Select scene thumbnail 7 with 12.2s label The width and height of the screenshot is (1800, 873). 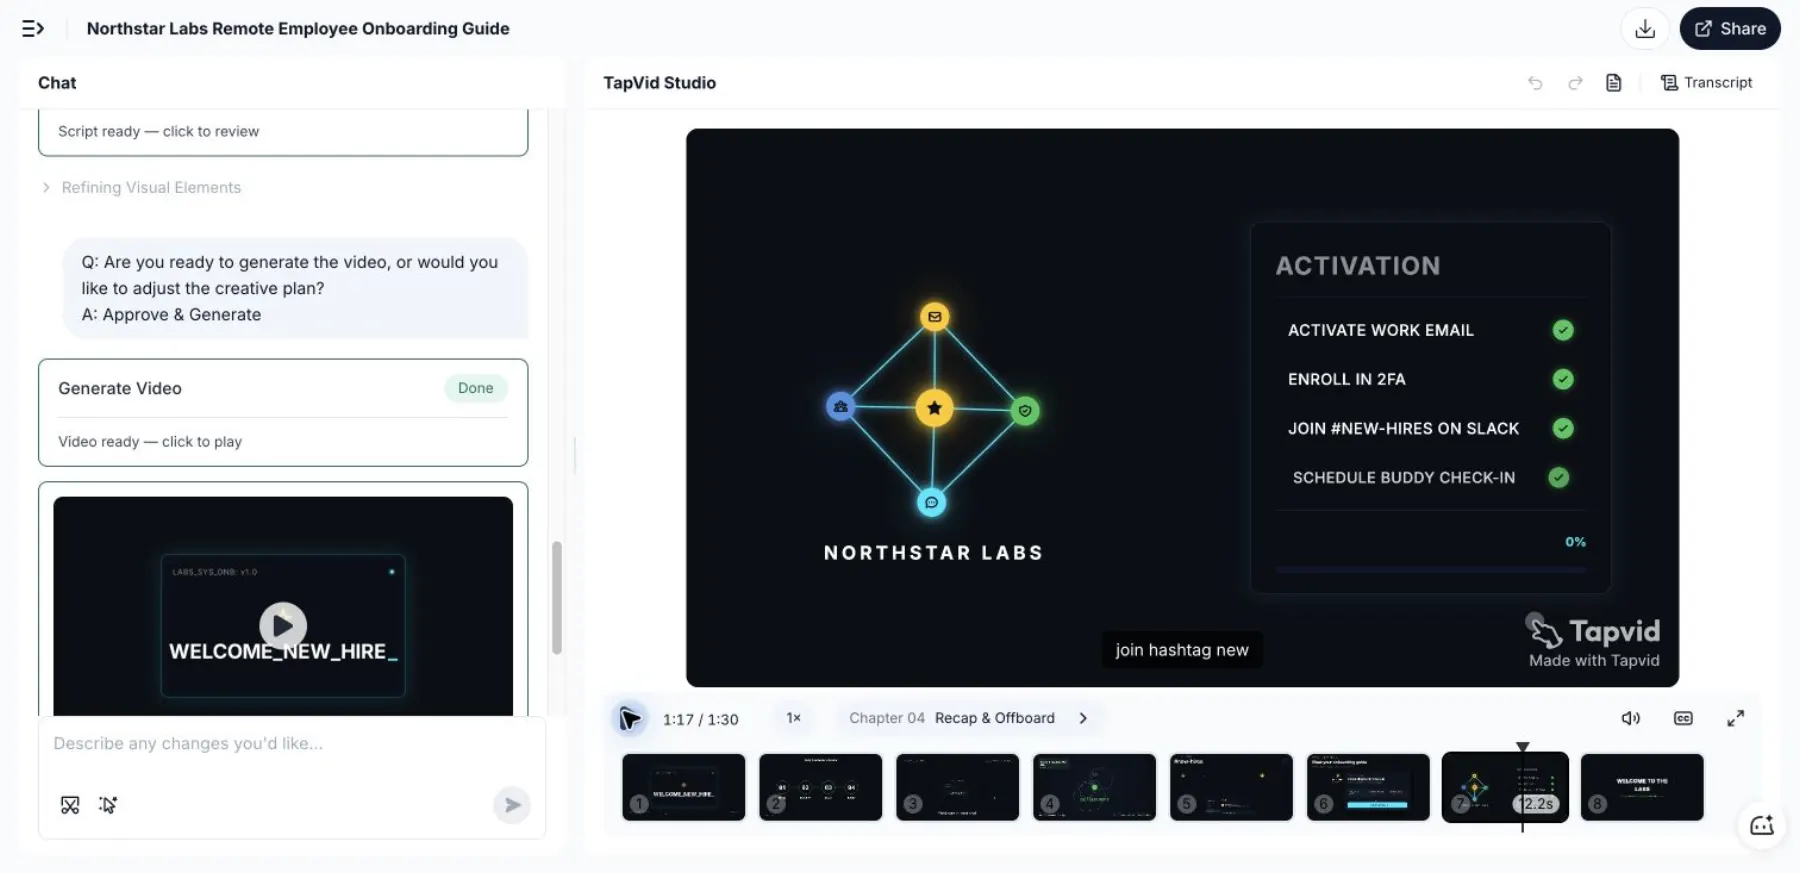[1505, 787]
